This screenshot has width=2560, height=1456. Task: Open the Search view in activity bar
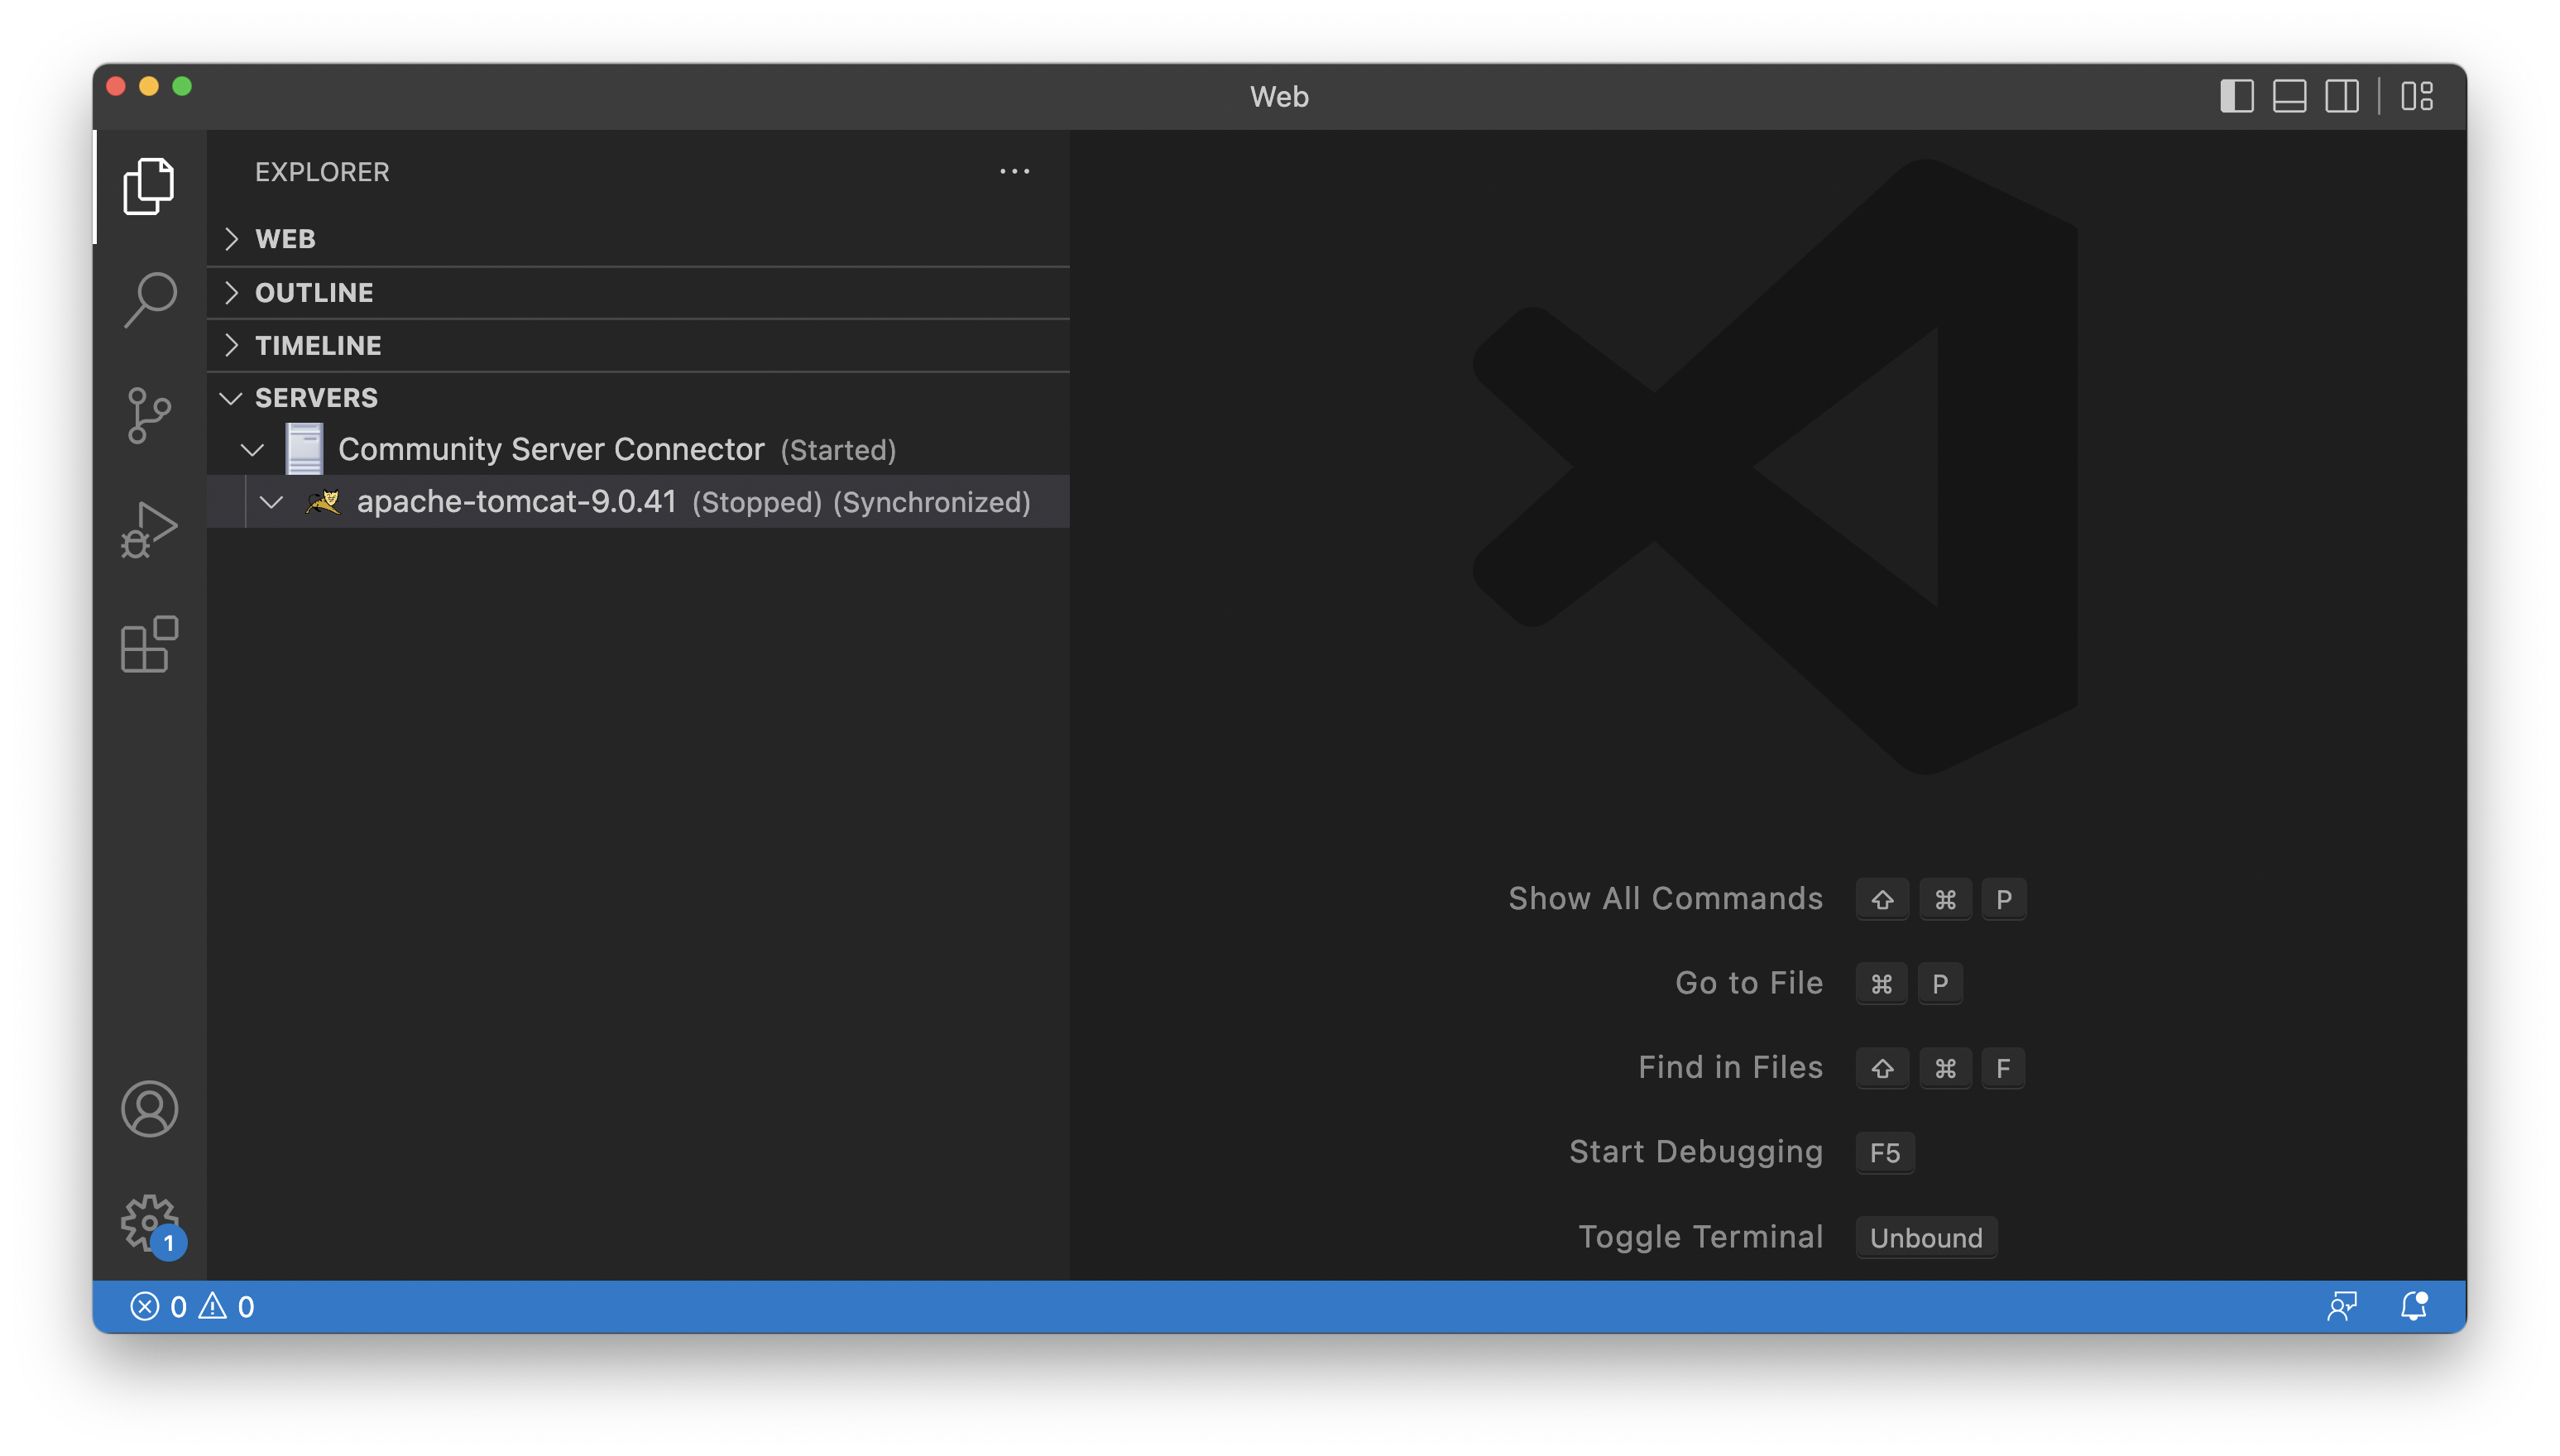tap(149, 300)
